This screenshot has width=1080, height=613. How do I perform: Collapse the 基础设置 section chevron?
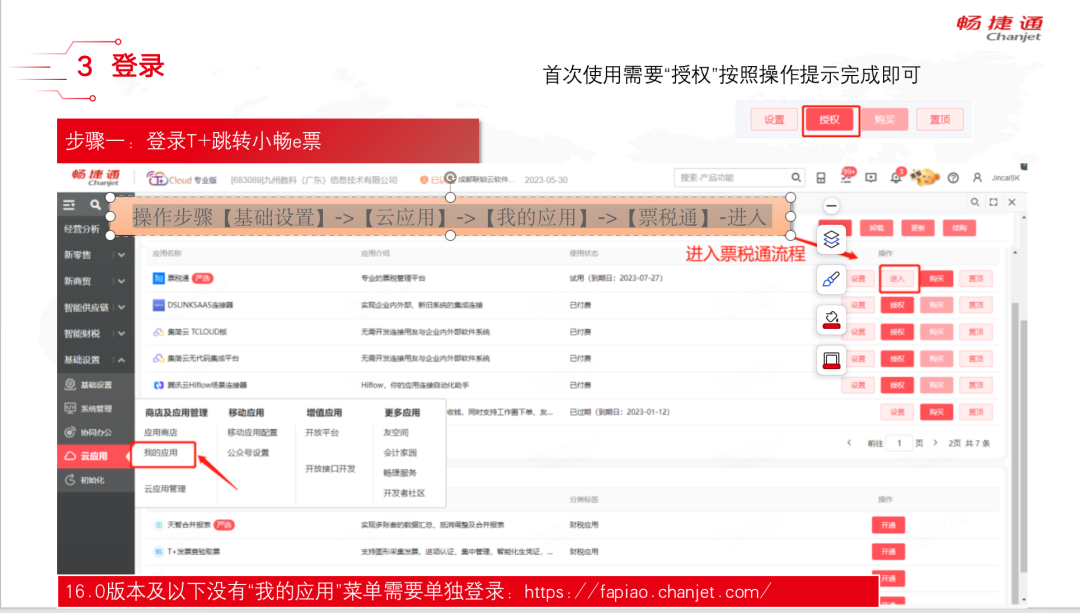tap(121, 360)
